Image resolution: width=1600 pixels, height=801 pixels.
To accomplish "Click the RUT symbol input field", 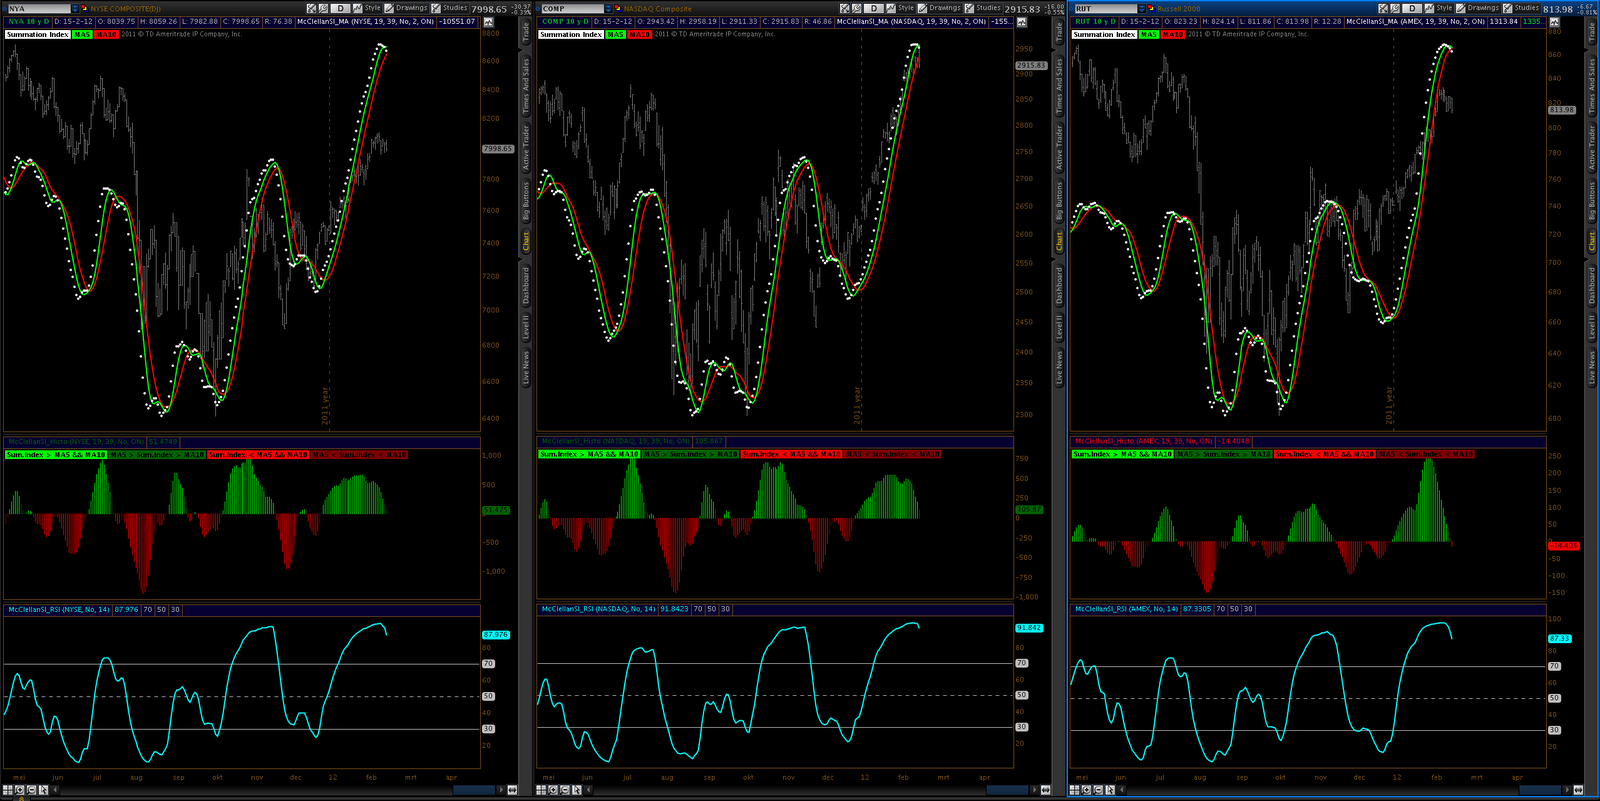I will pos(1106,8).
